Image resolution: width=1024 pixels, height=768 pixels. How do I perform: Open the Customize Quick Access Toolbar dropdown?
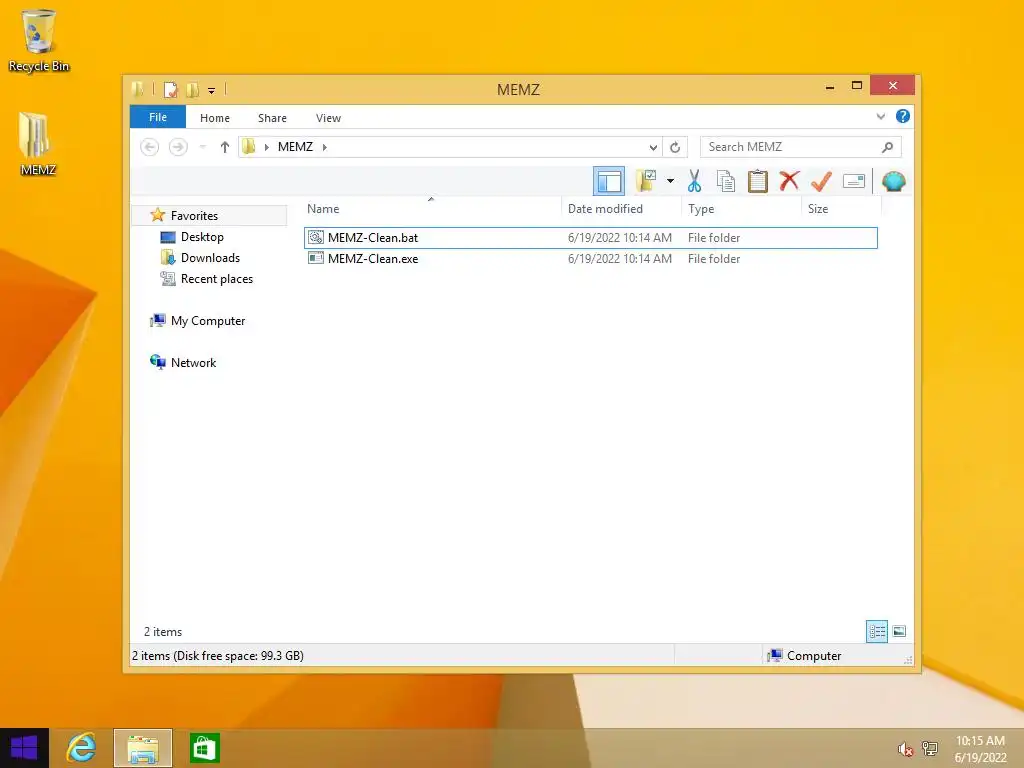[x=212, y=90]
